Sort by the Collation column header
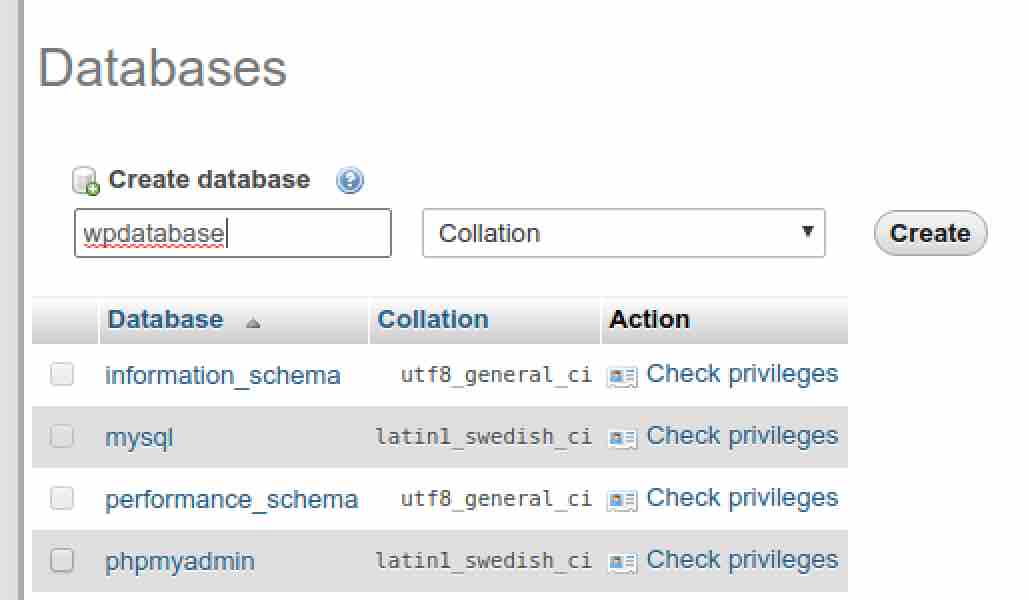This screenshot has height=600, width=1028. pos(433,320)
